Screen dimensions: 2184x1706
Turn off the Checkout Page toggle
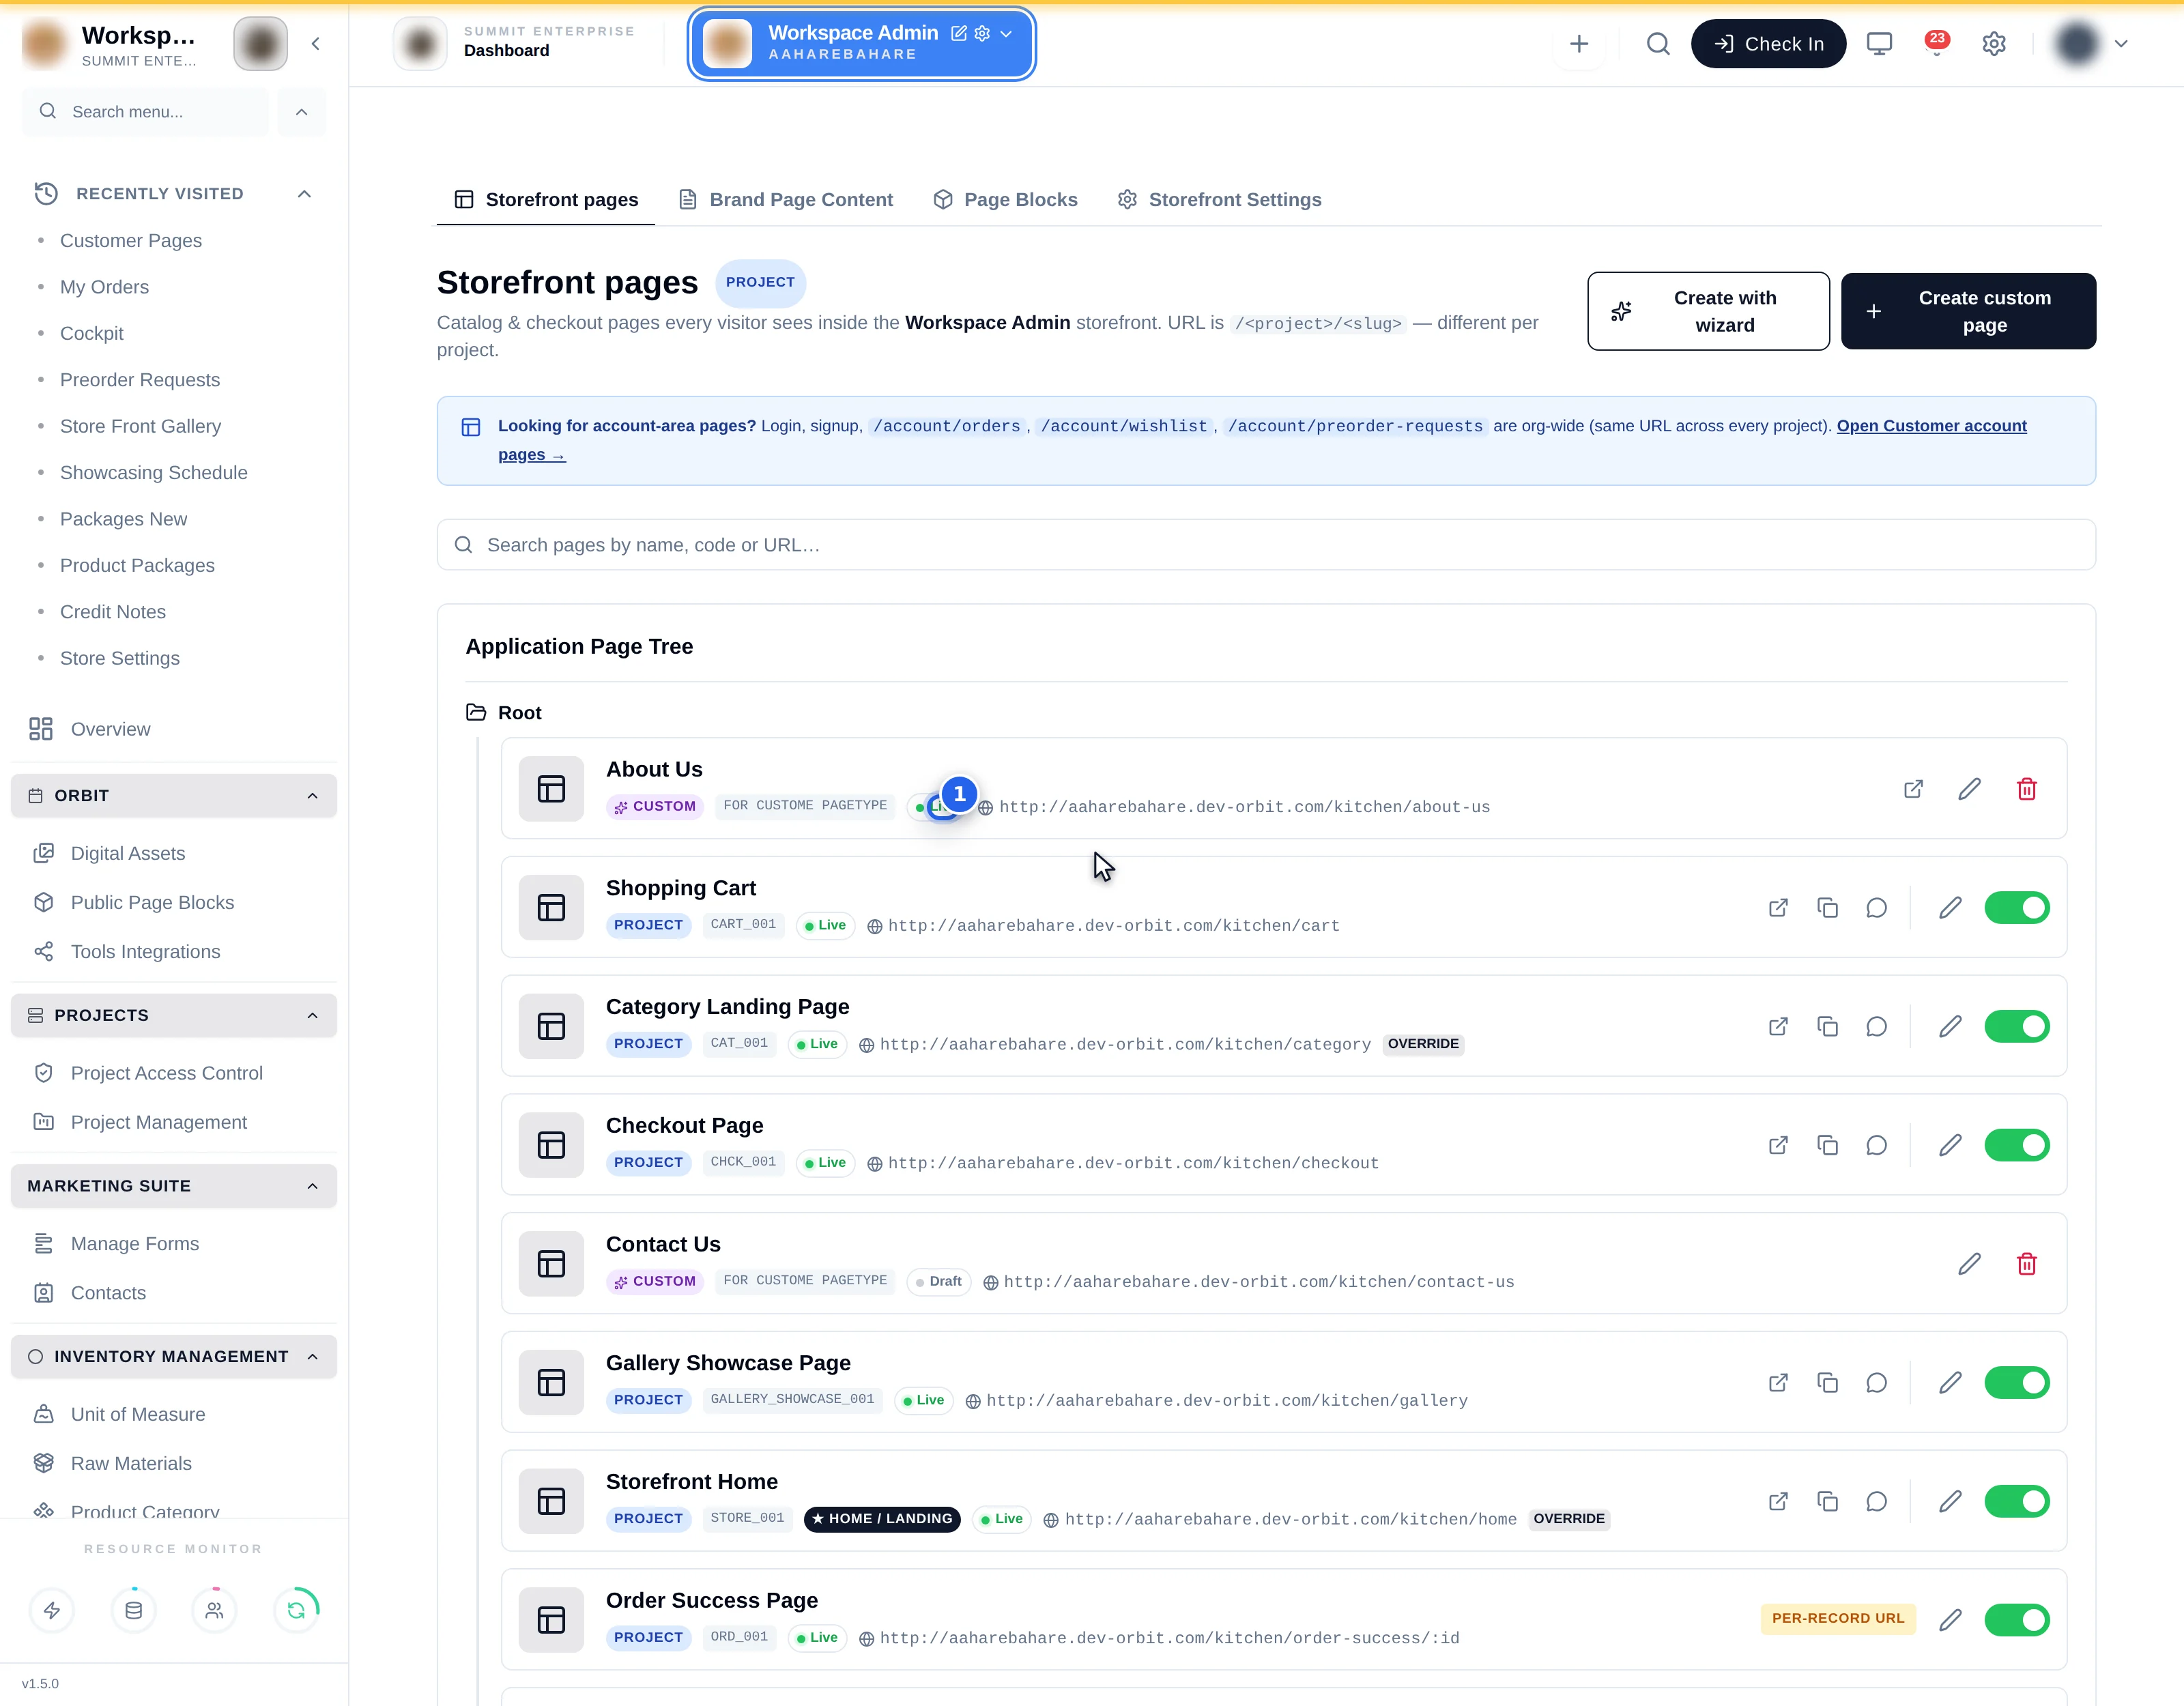click(2016, 1145)
